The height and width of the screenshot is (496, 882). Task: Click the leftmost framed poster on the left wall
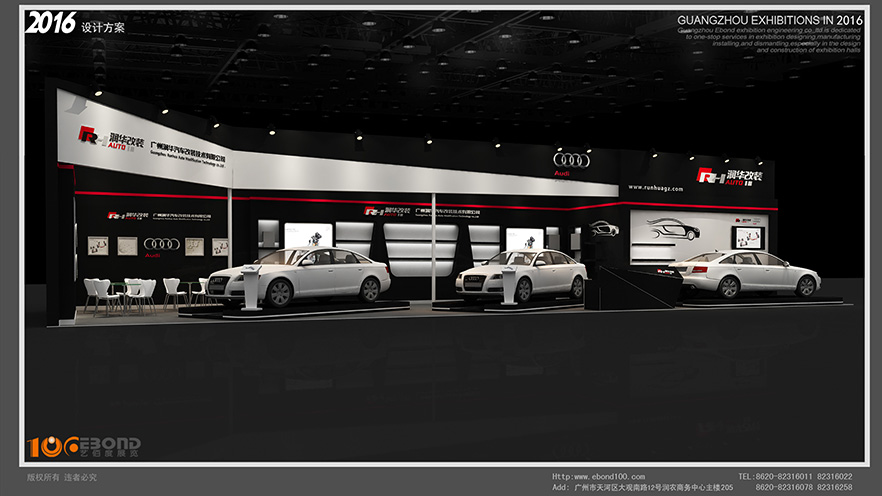(x=98, y=245)
